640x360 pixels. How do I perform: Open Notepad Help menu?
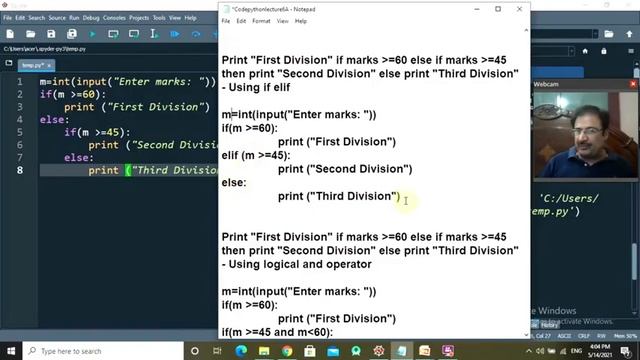301,21
